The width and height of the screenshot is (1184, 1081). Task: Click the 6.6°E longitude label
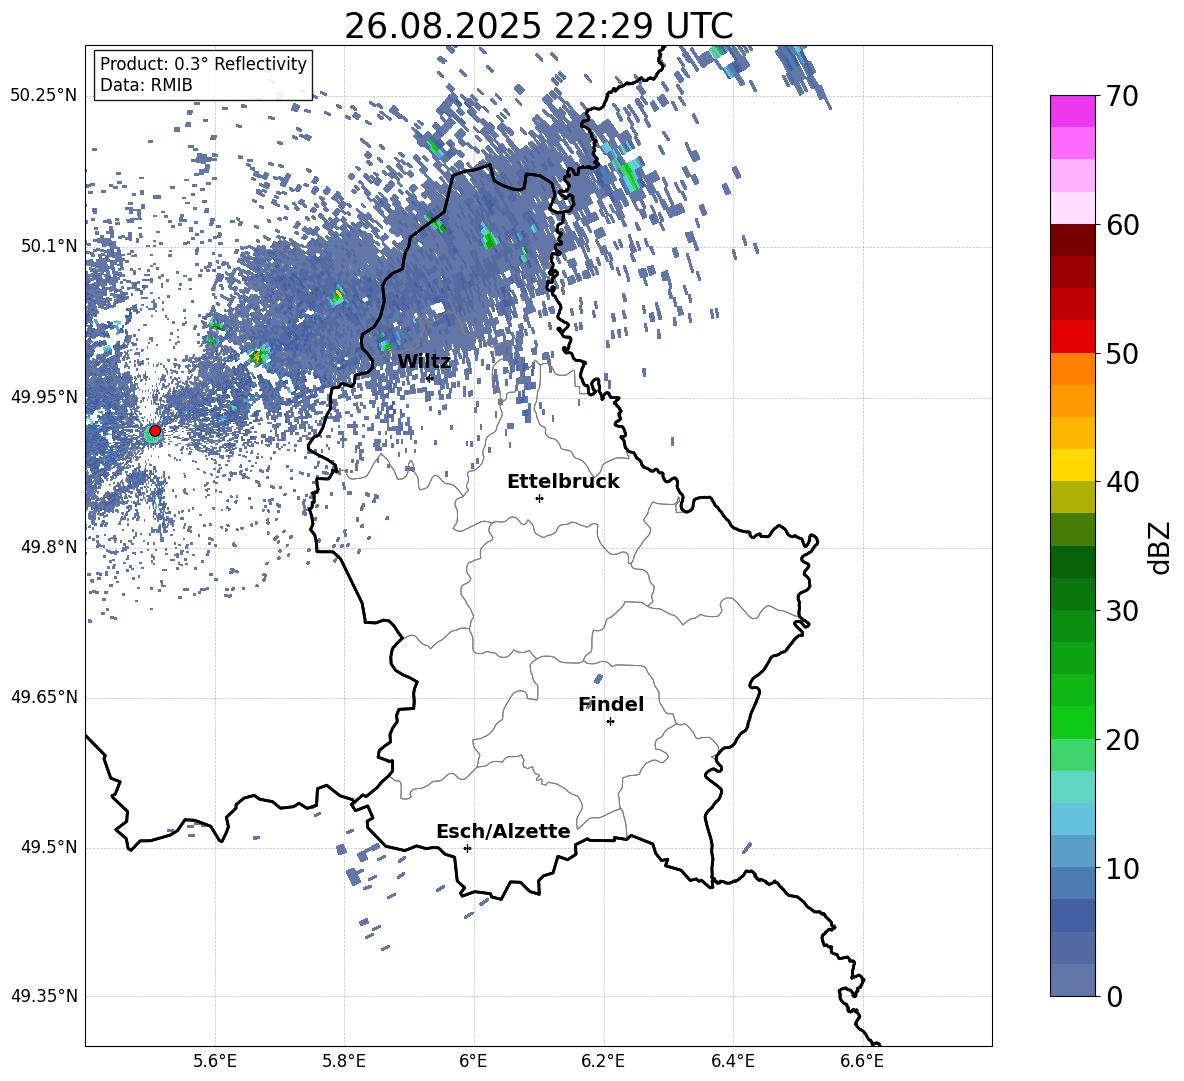pos(862,1061)
